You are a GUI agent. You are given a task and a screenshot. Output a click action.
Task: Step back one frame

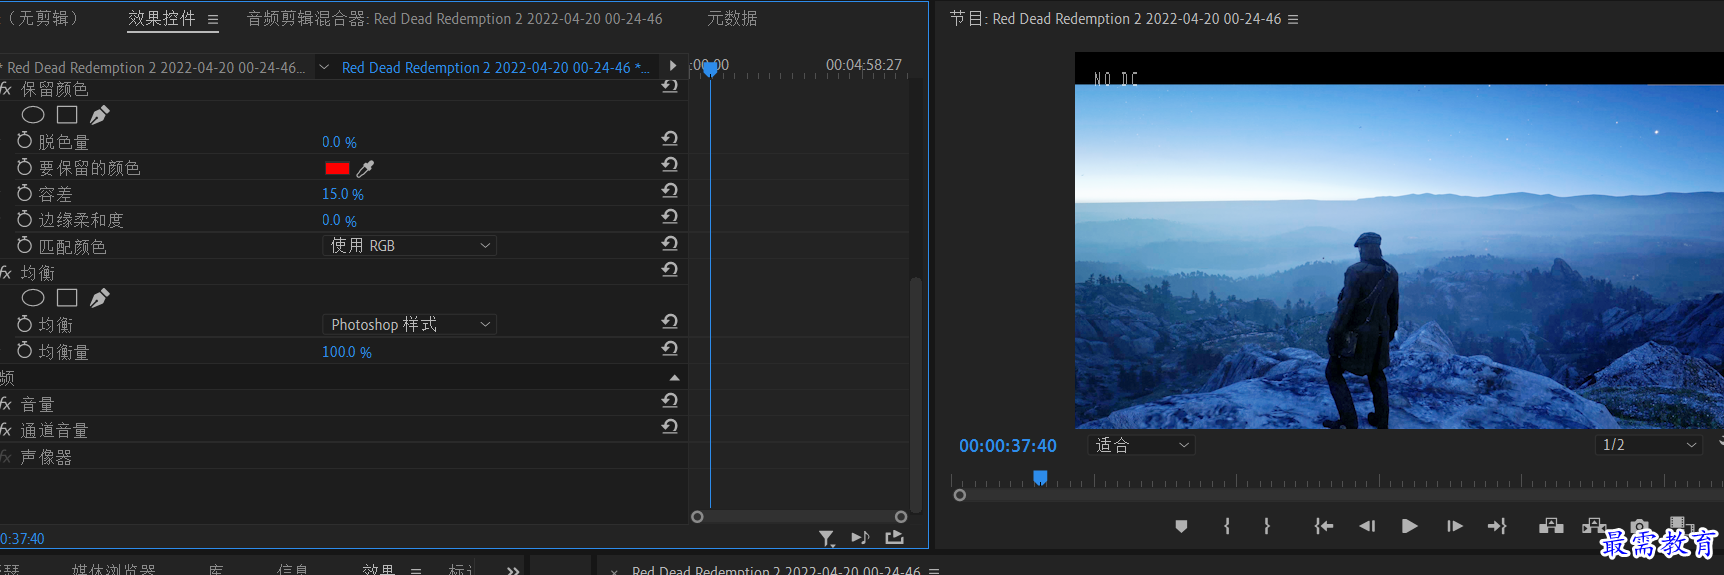tap(1367, 526)
